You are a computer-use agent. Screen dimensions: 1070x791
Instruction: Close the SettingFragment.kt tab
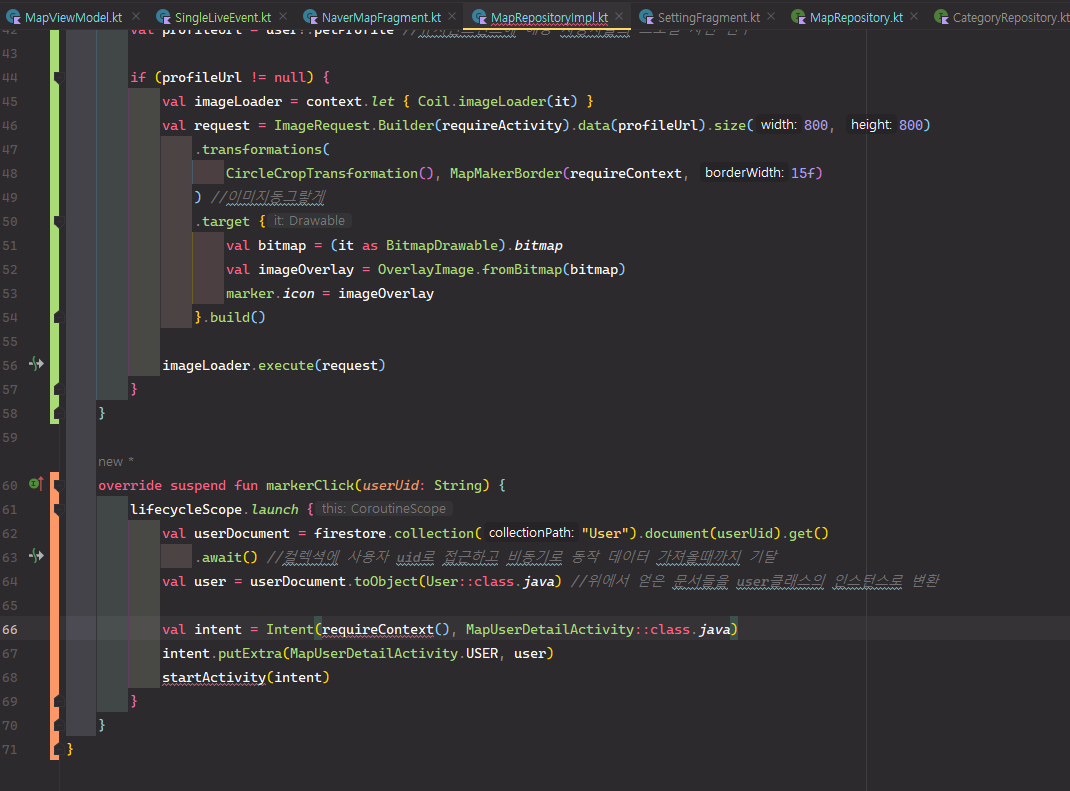click(x=771, y=16)
